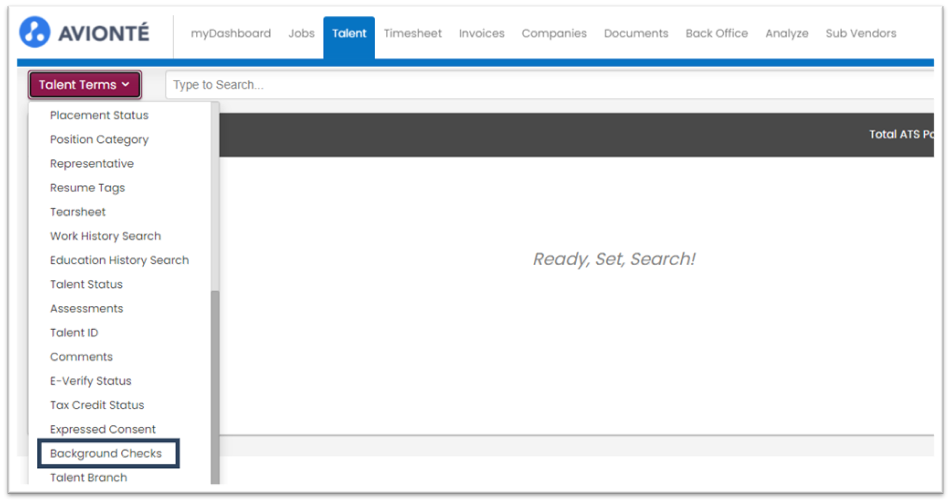Switch to the Analyze tab
951x503 pixels.
(787, 33)
